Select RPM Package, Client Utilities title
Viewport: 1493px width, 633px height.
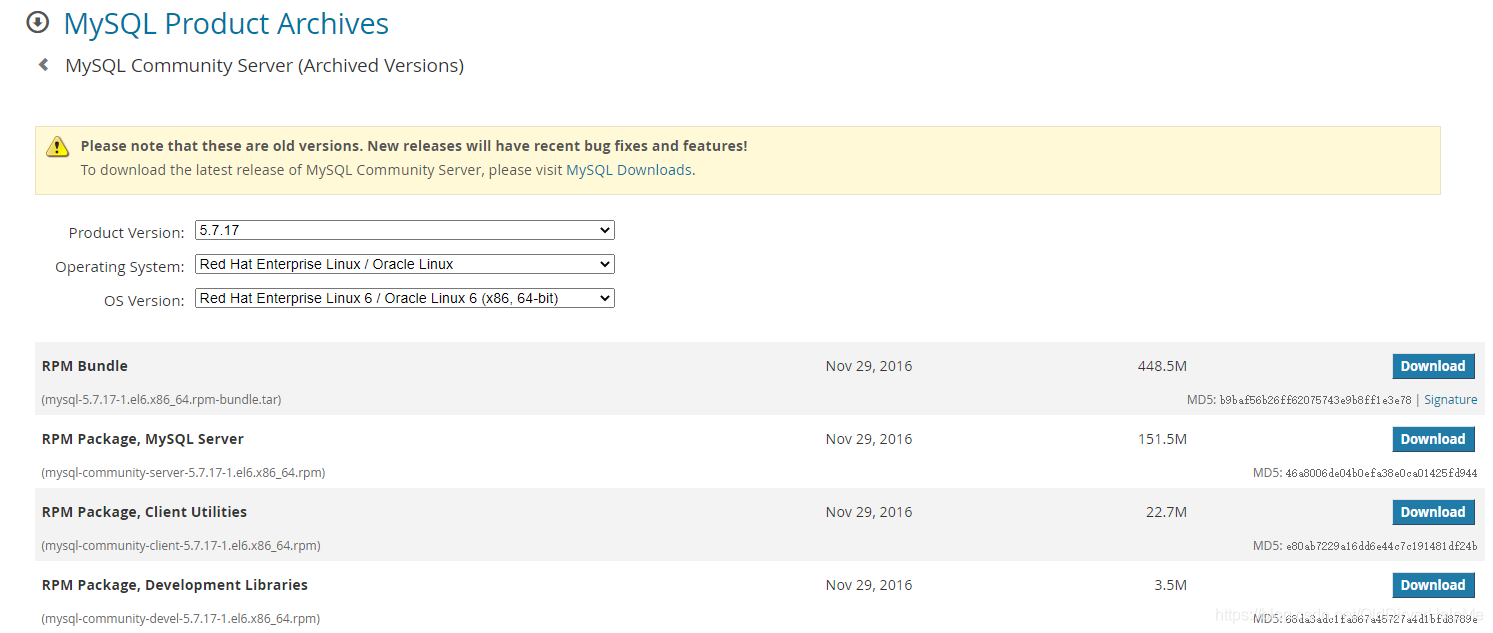click(x=144, y=512)
